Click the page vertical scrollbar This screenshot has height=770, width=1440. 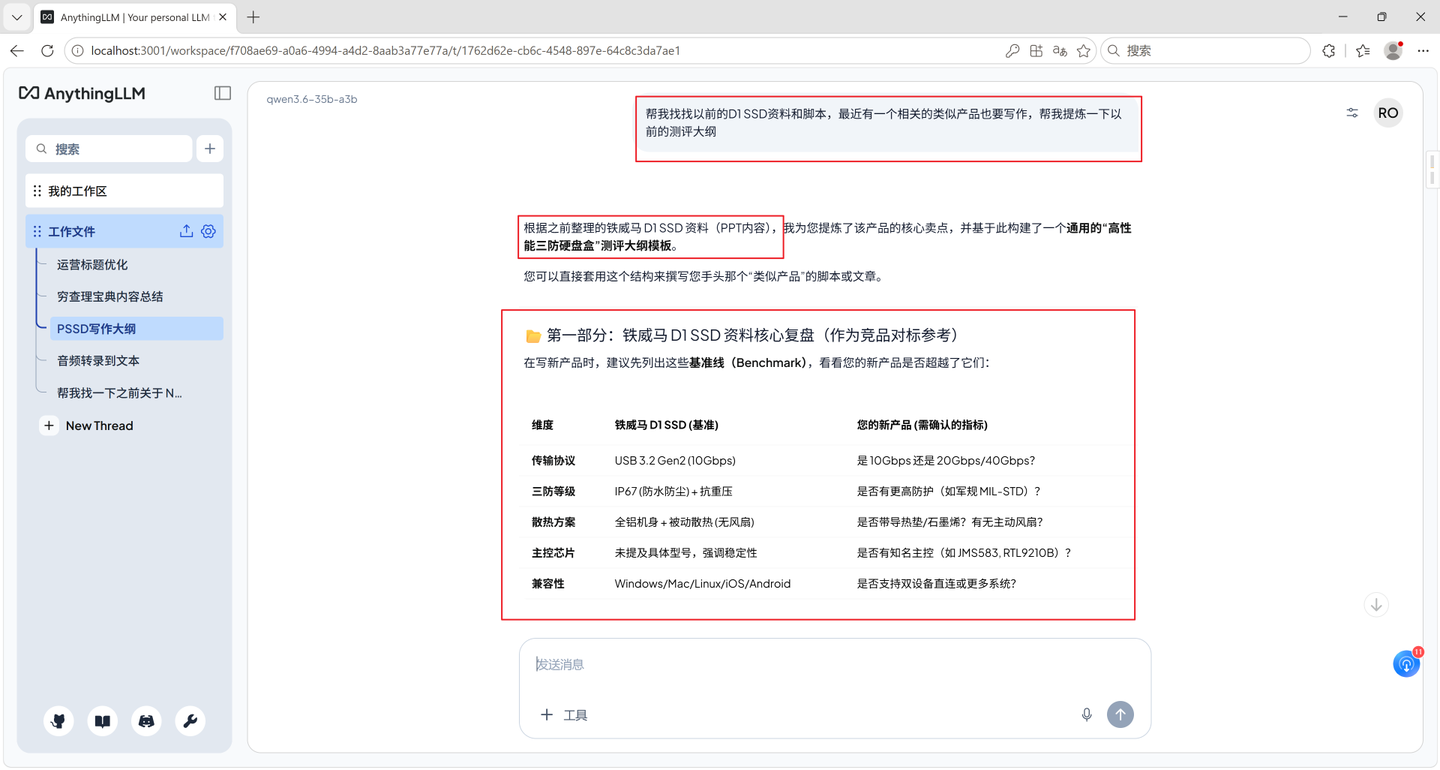1433,170
